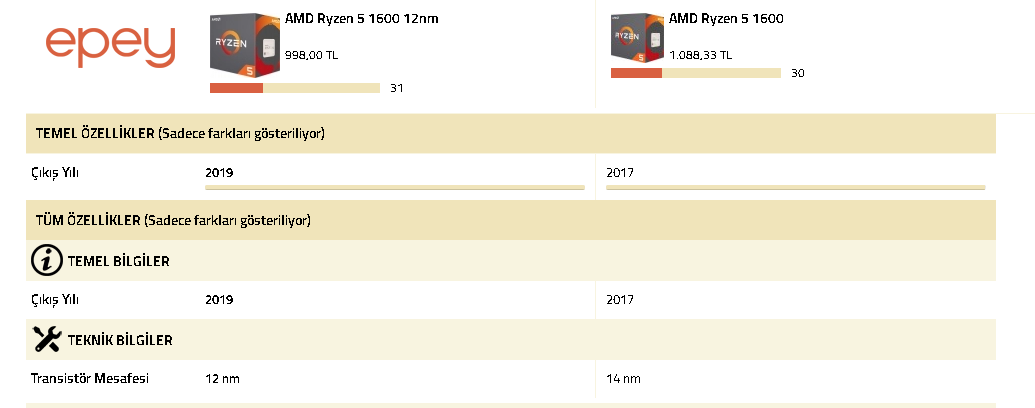This screenshot has width=1035, height=408.
Task: Open AMD Ryzen 5 1600 title link
Action: (726, 18)
